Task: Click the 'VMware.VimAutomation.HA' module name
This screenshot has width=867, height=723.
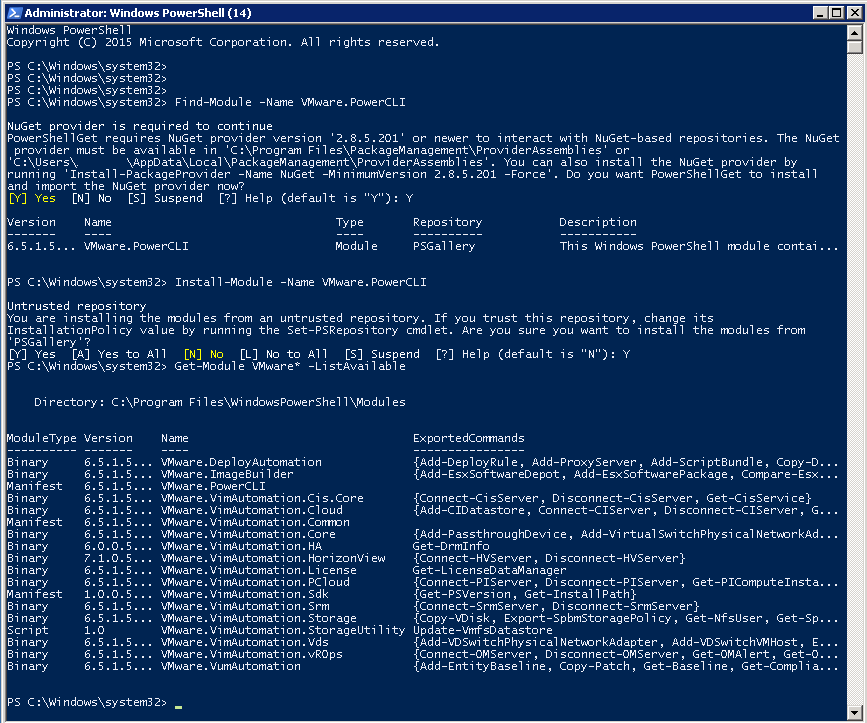Action: coord(241,546)
